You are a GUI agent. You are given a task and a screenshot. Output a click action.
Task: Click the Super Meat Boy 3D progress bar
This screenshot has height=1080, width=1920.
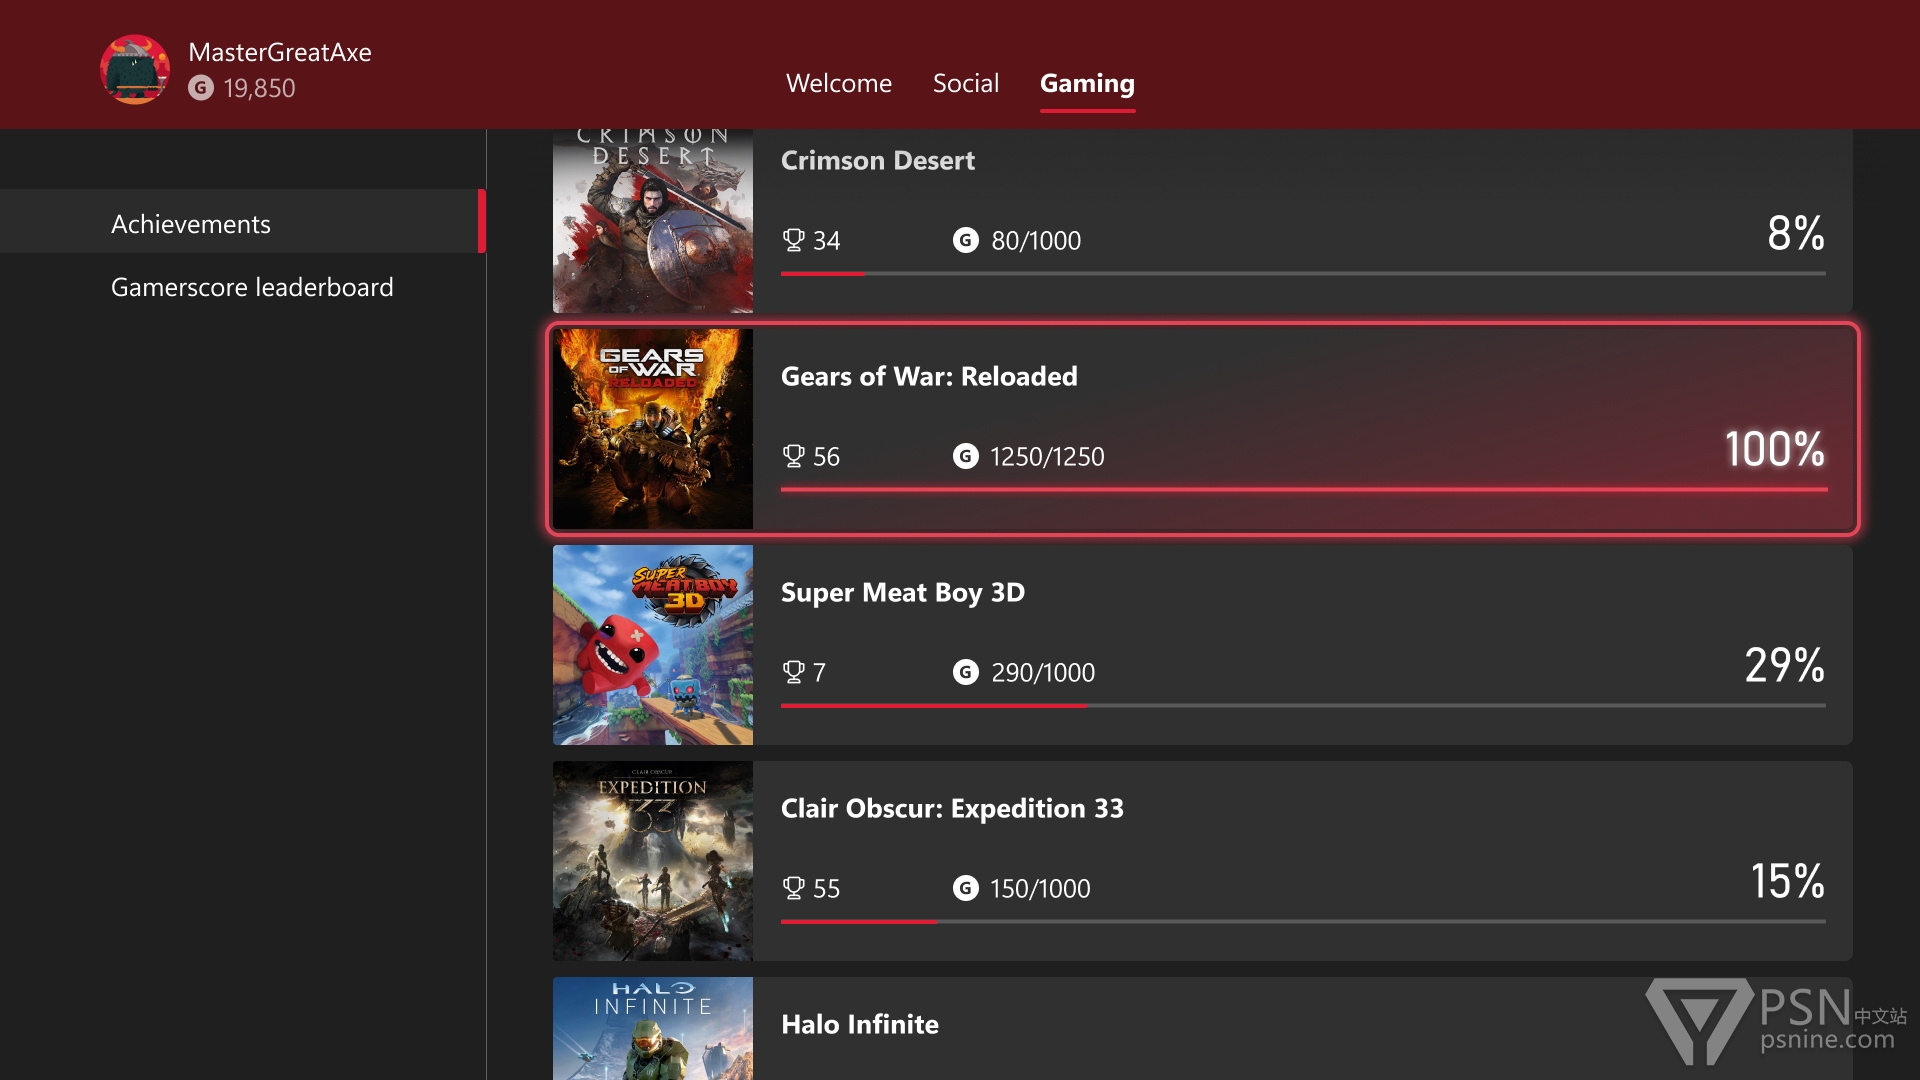click(1302, 706)
